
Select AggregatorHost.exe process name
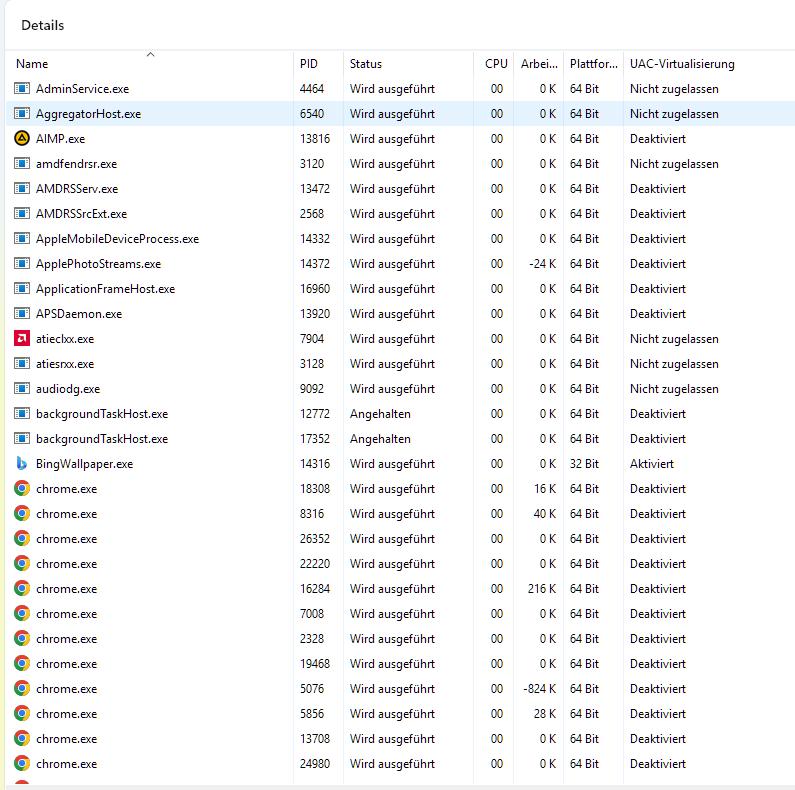[88, 114]
